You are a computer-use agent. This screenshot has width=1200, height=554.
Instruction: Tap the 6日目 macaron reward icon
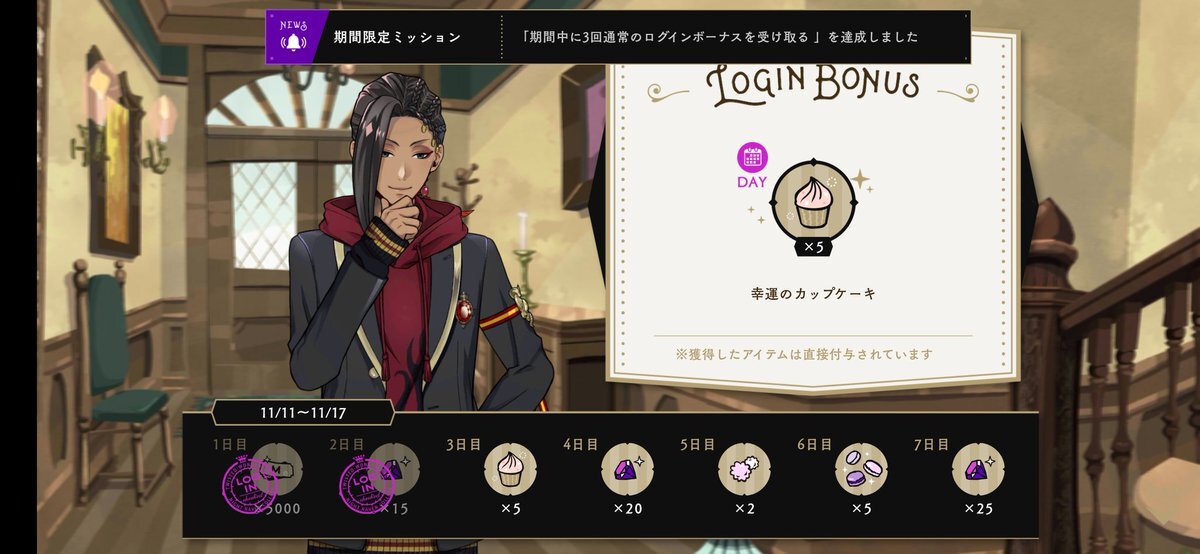click(861, 469)
